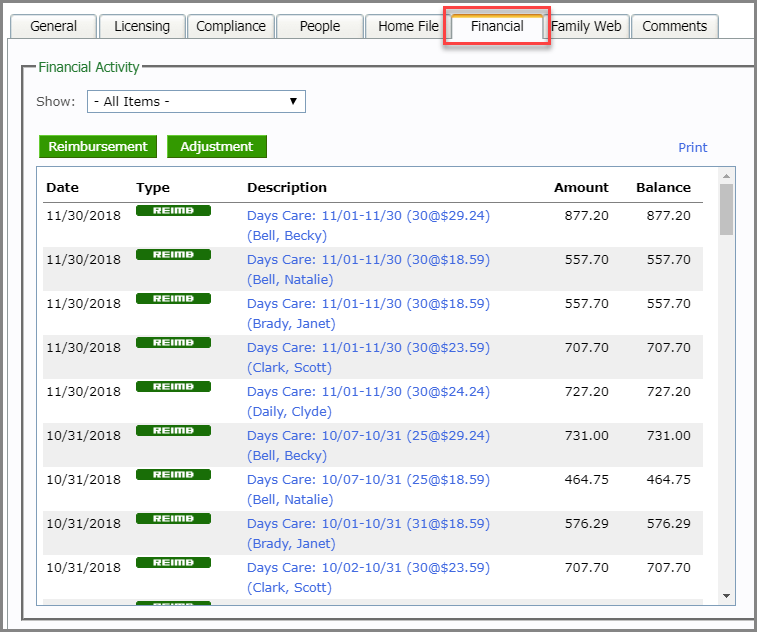Click REIMB badge for 11/30 Bell, Becky row
The image size is (757, 632).
[173, 211]
